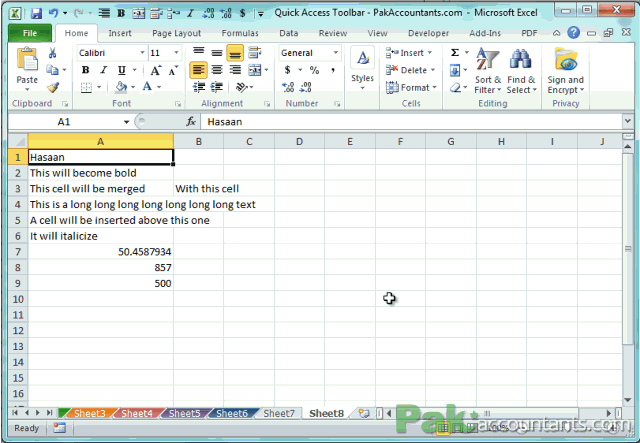This screenshot has height=443, width=640.
Task: Open Excel Help with question mark icon
Action: pos(573,32)
